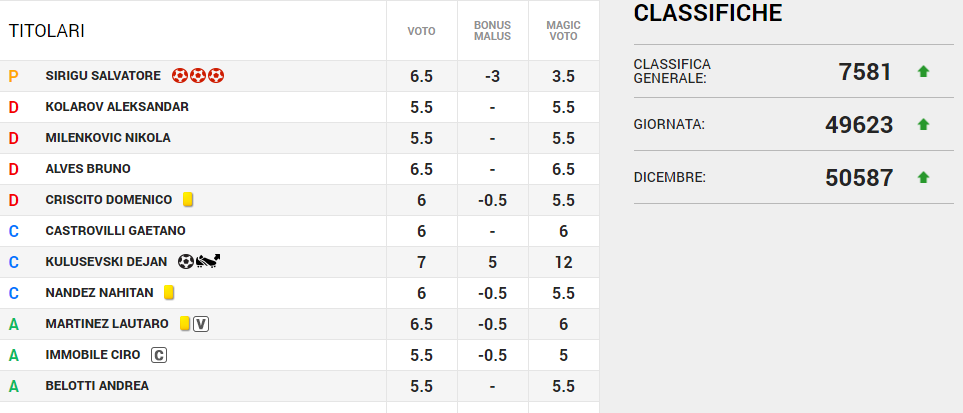963x413 pixels.
Task: Click Nandez's yellow card icon
Action: click(169, 293)
